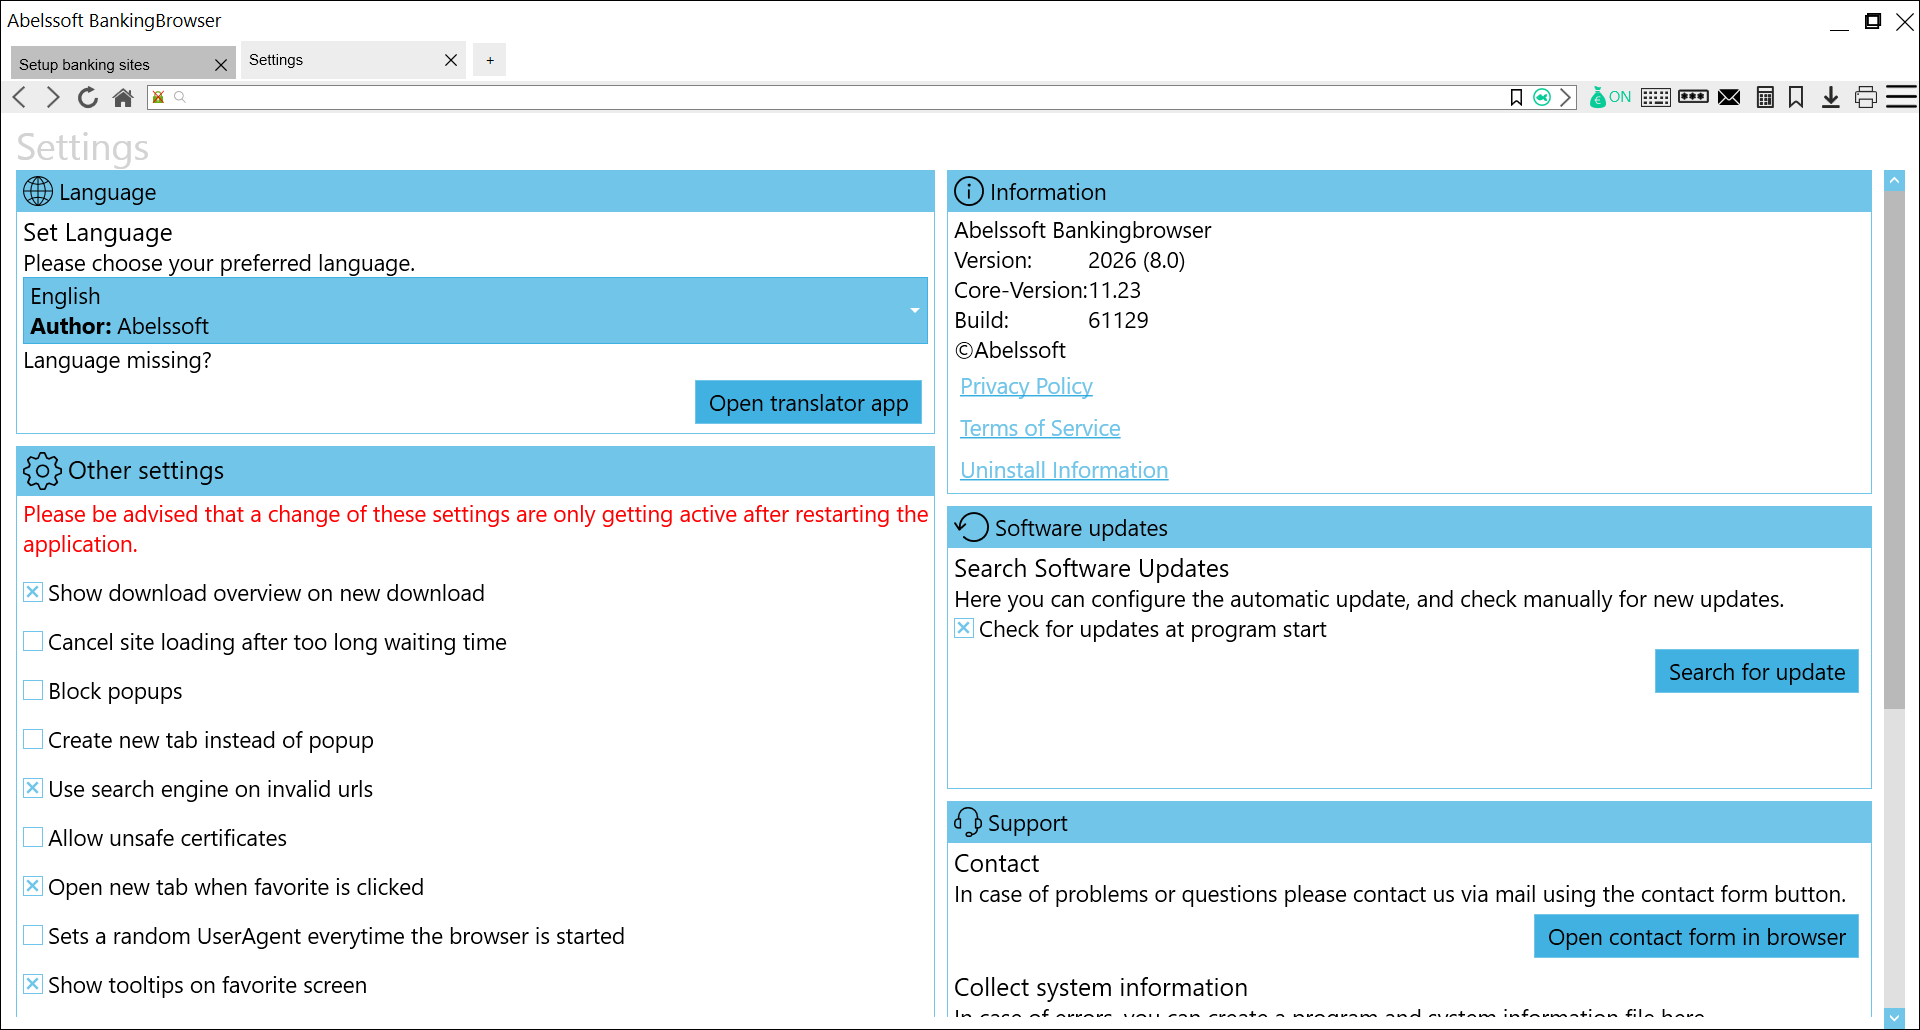
Task: Open the virtual keyboard icon
Action: [x=1655, y=97]
